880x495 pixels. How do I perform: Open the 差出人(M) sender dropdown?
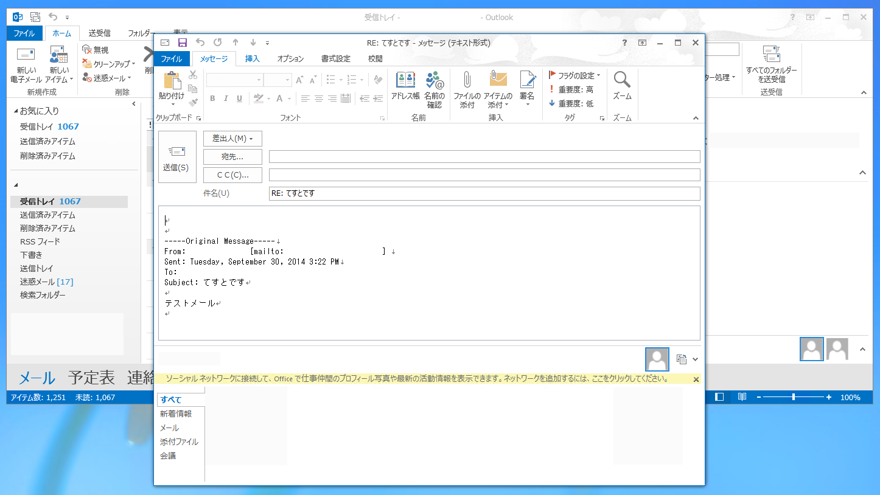[x=232, y=138]
